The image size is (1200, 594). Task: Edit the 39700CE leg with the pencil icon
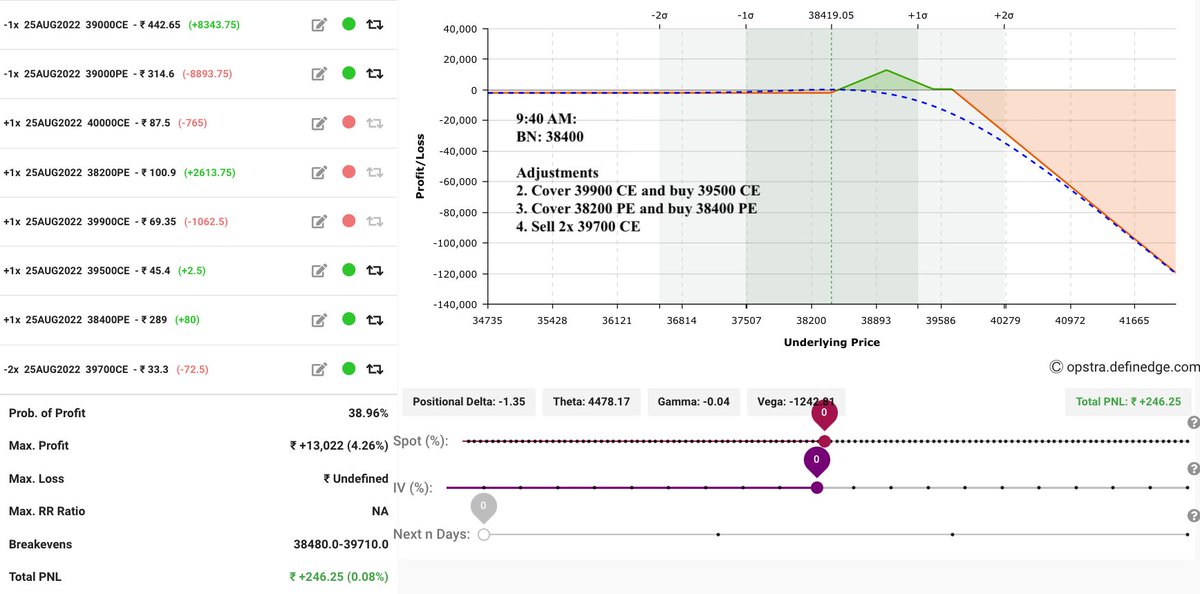coord(319,369)
